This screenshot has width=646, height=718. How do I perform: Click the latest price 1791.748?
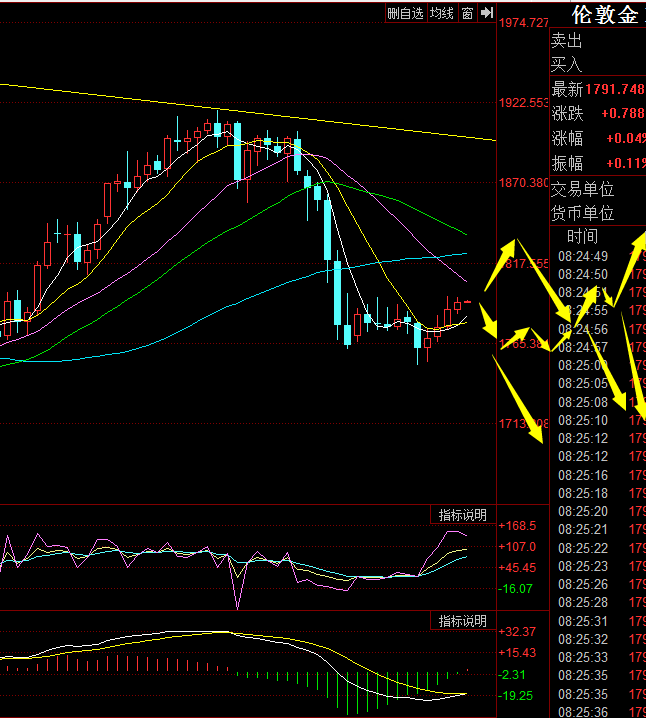(x=615, y=89)
